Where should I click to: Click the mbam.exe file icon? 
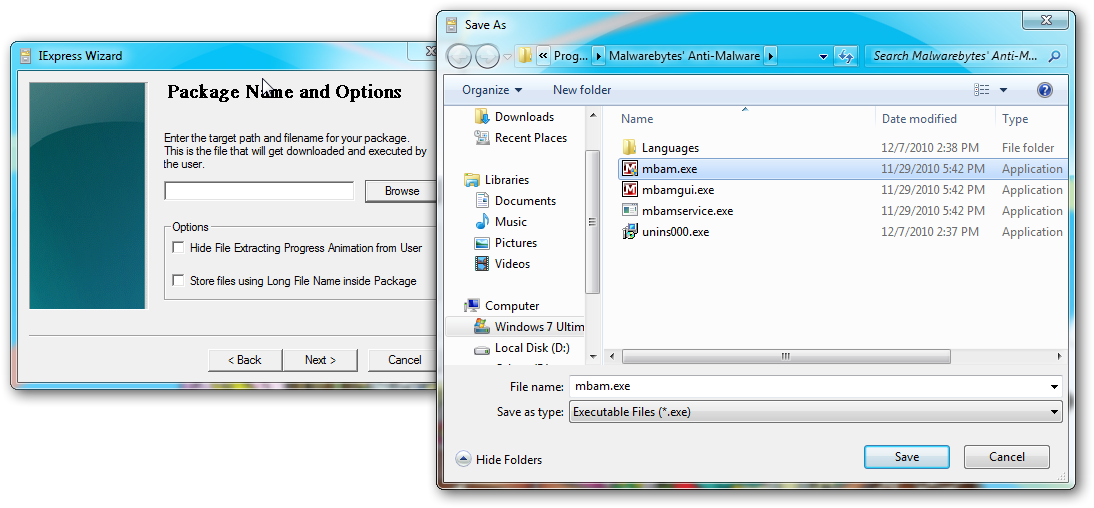(x=630, y=169)
